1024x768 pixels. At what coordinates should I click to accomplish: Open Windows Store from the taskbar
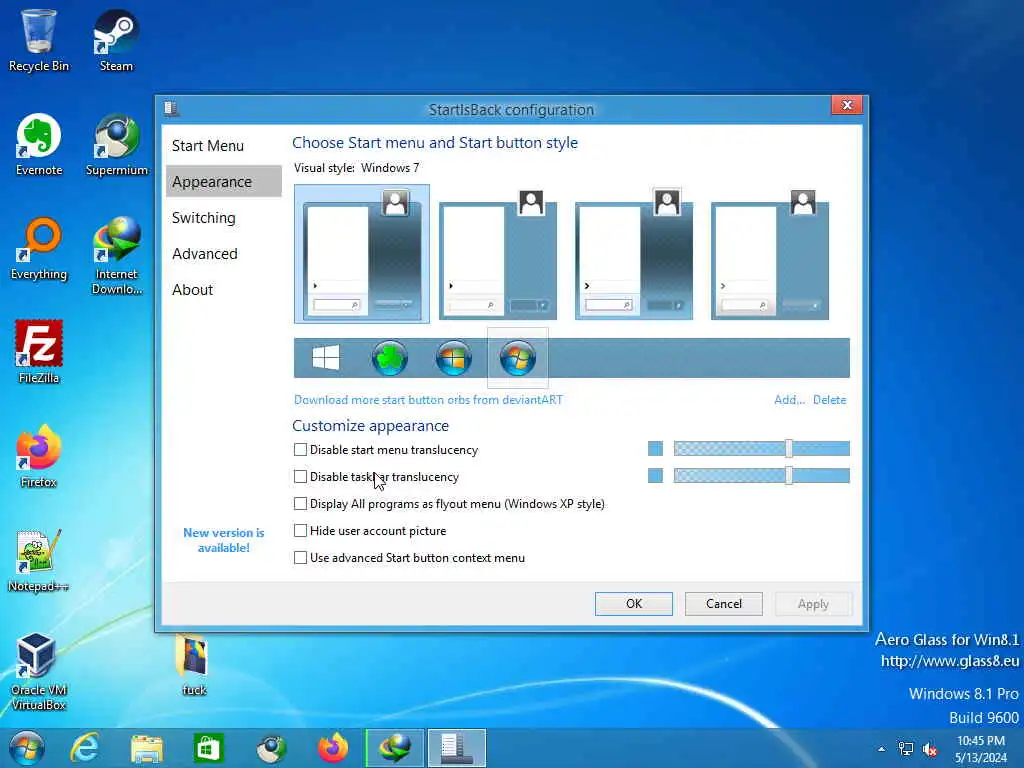208,748
